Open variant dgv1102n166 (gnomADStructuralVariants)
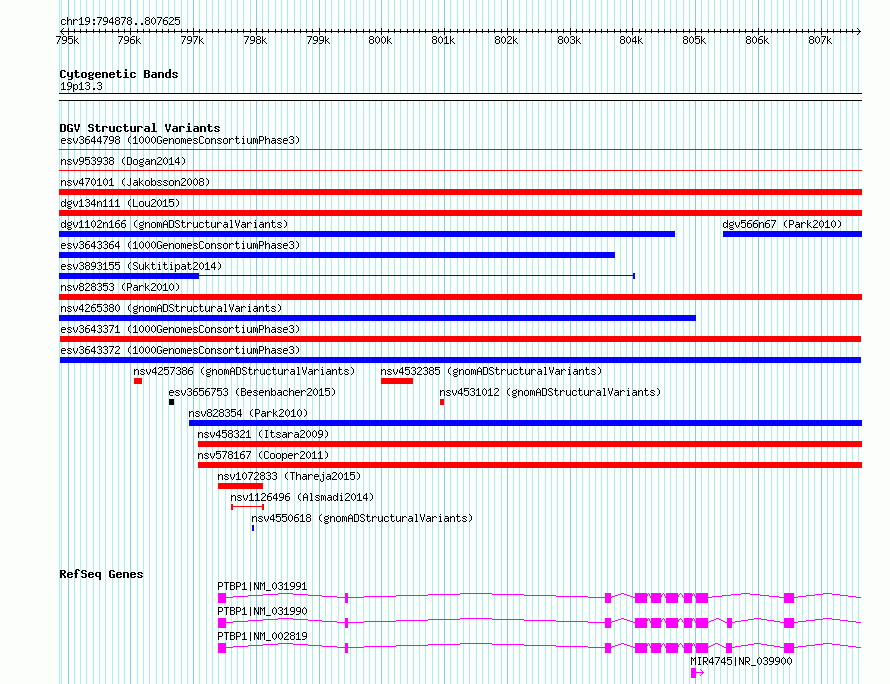Viewport: 890px width, 684px height. click(174, 224)
